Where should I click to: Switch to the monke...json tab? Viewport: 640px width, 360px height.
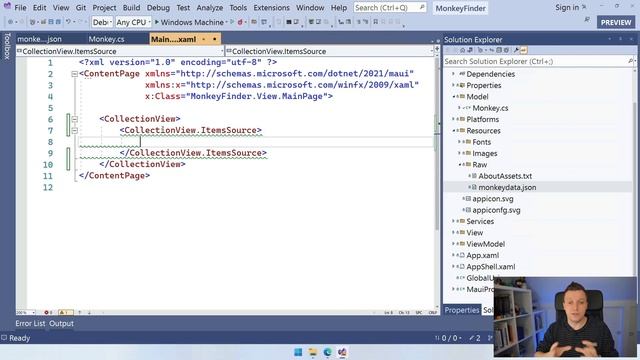pyautogui.click(x=39, y=39)
